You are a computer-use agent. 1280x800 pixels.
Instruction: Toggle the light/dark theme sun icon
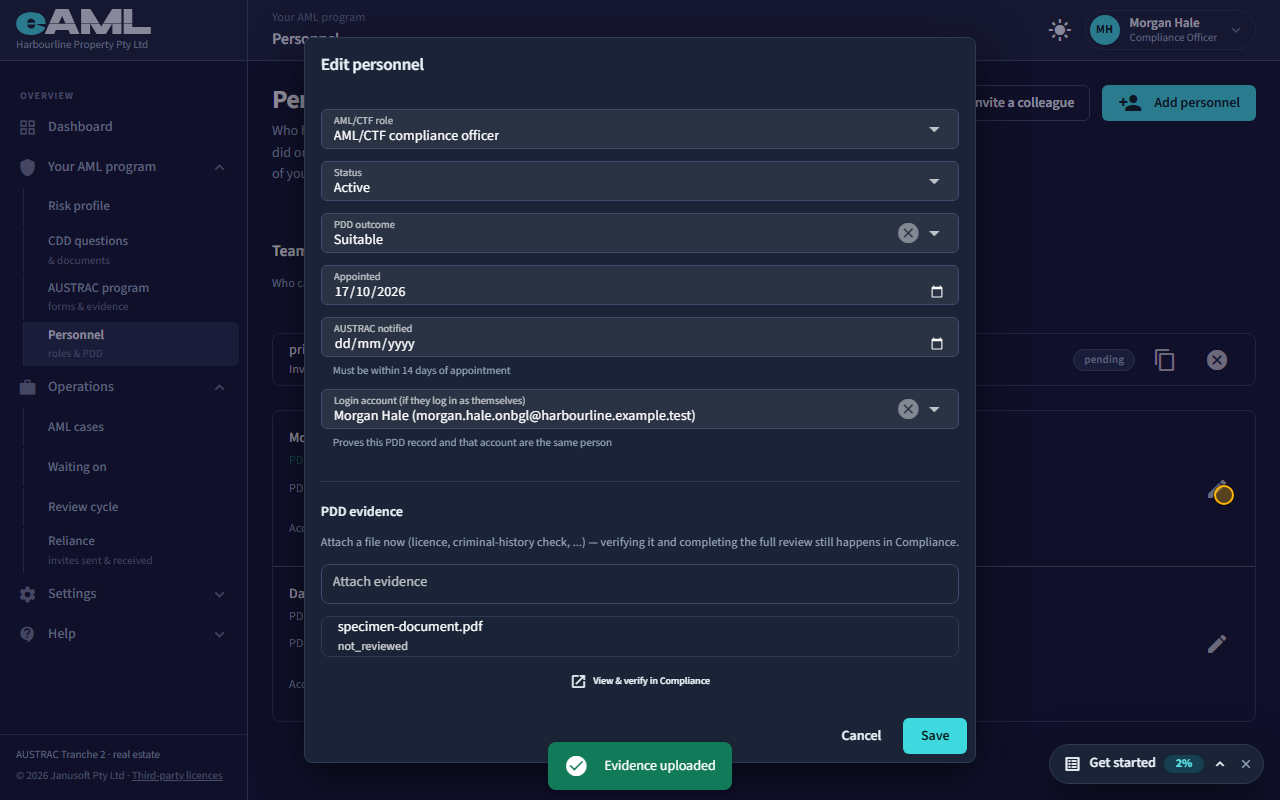coord(1059,30)
